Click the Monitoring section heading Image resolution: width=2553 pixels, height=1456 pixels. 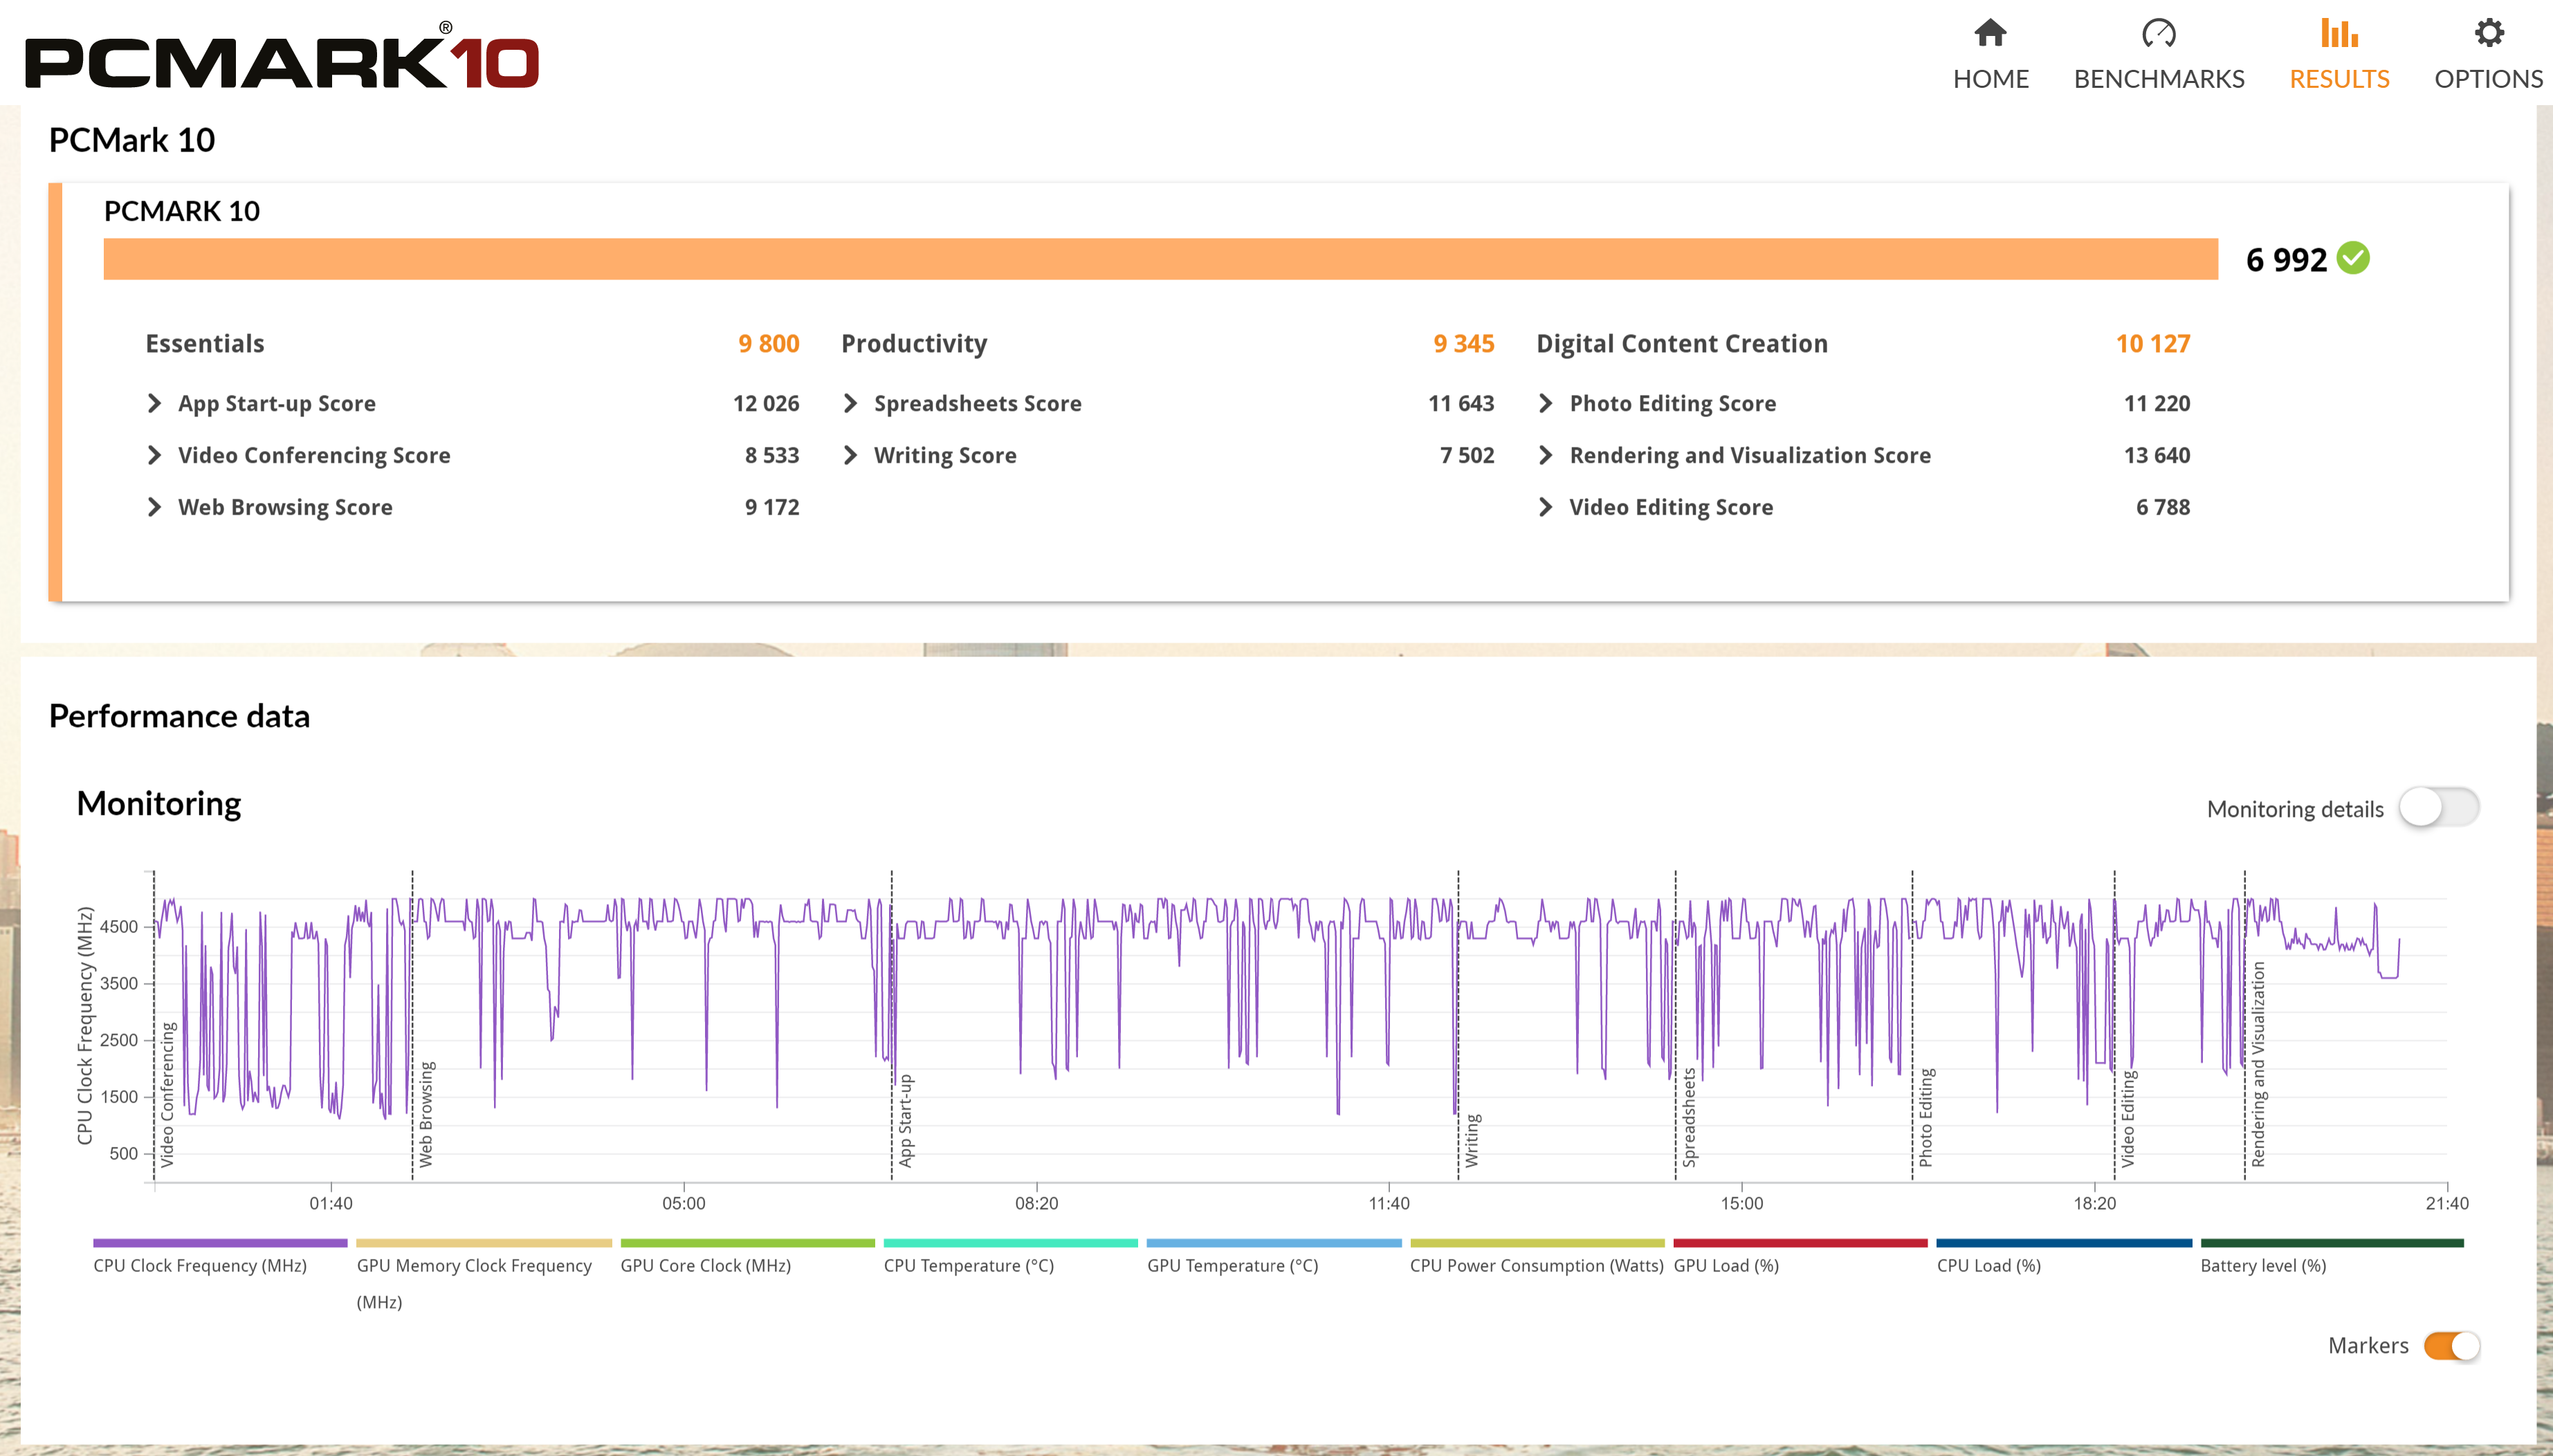[x=159, y=803]
